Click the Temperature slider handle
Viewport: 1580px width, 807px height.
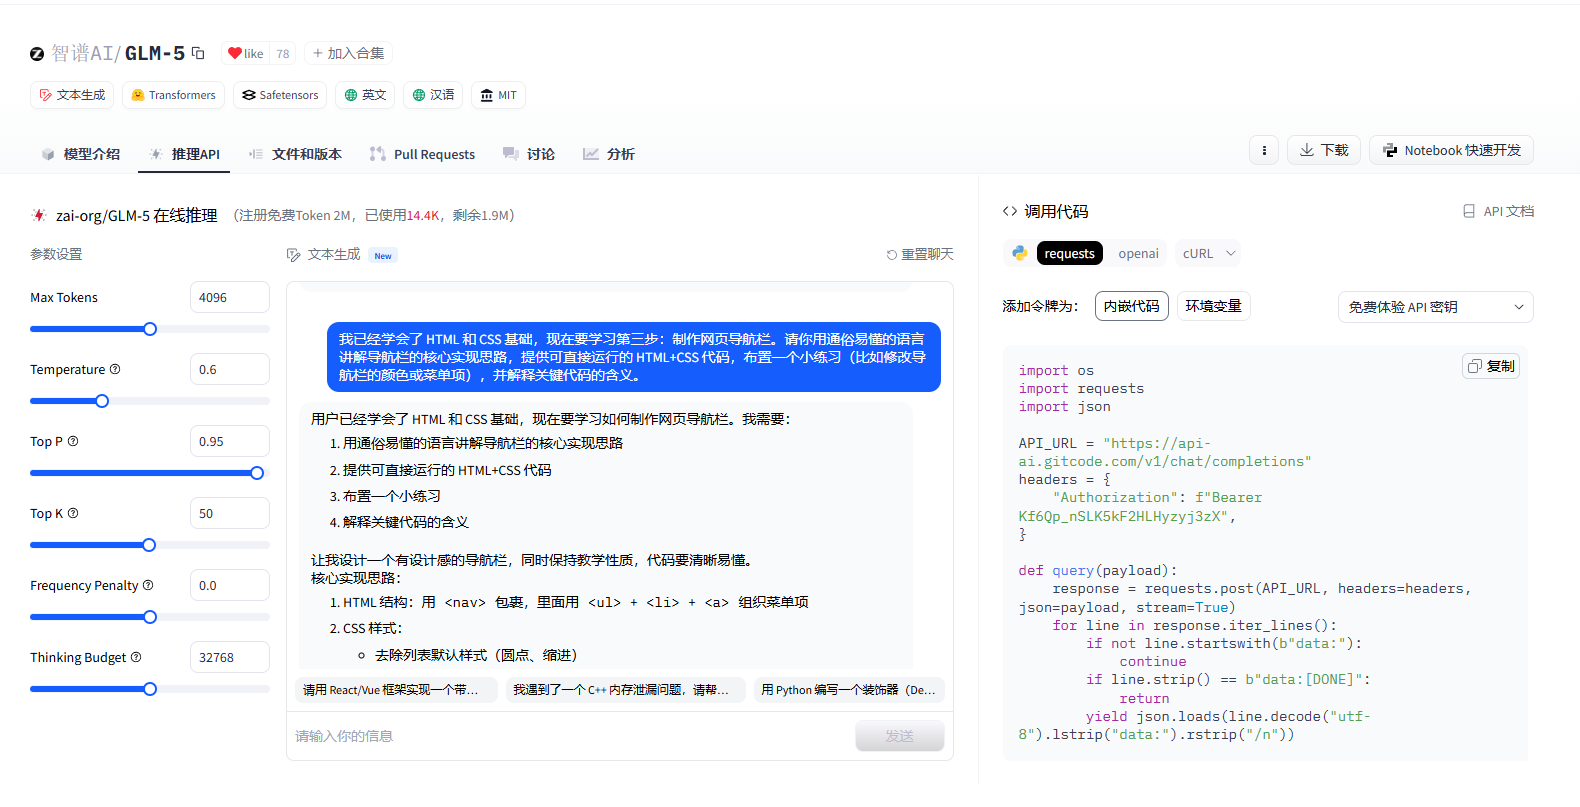coord(102,401)
